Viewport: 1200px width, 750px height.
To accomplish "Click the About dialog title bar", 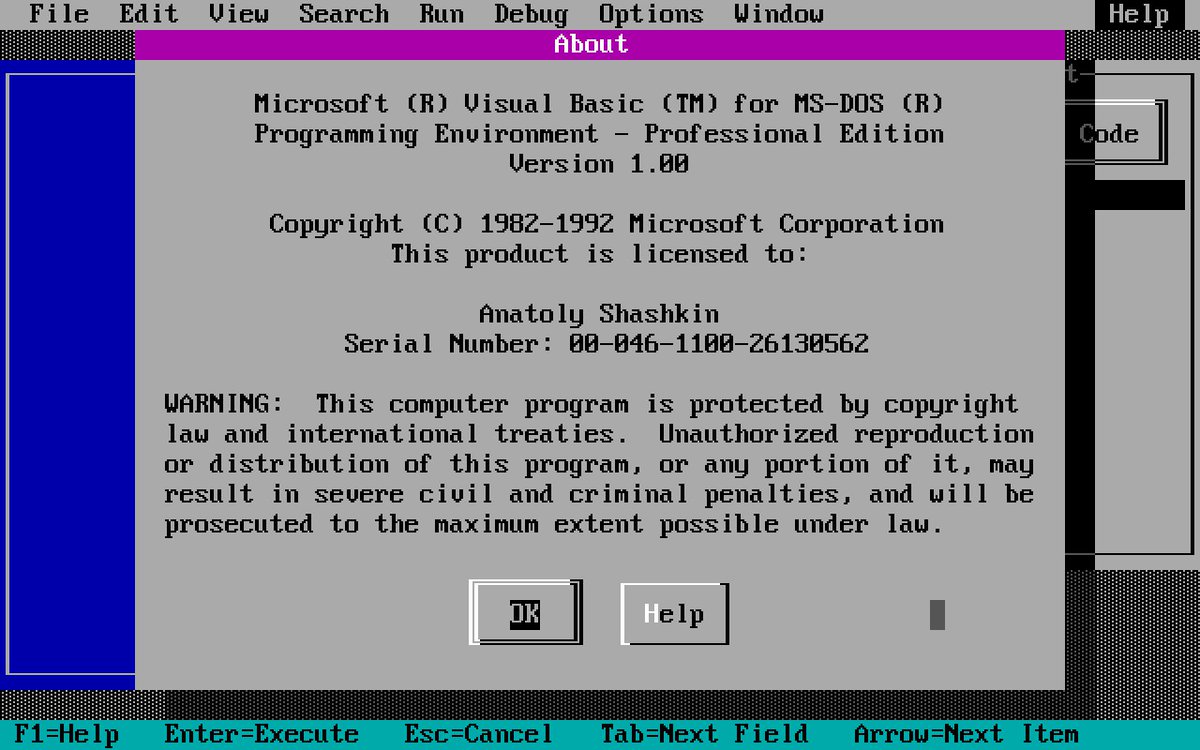I will click(600, 44).
